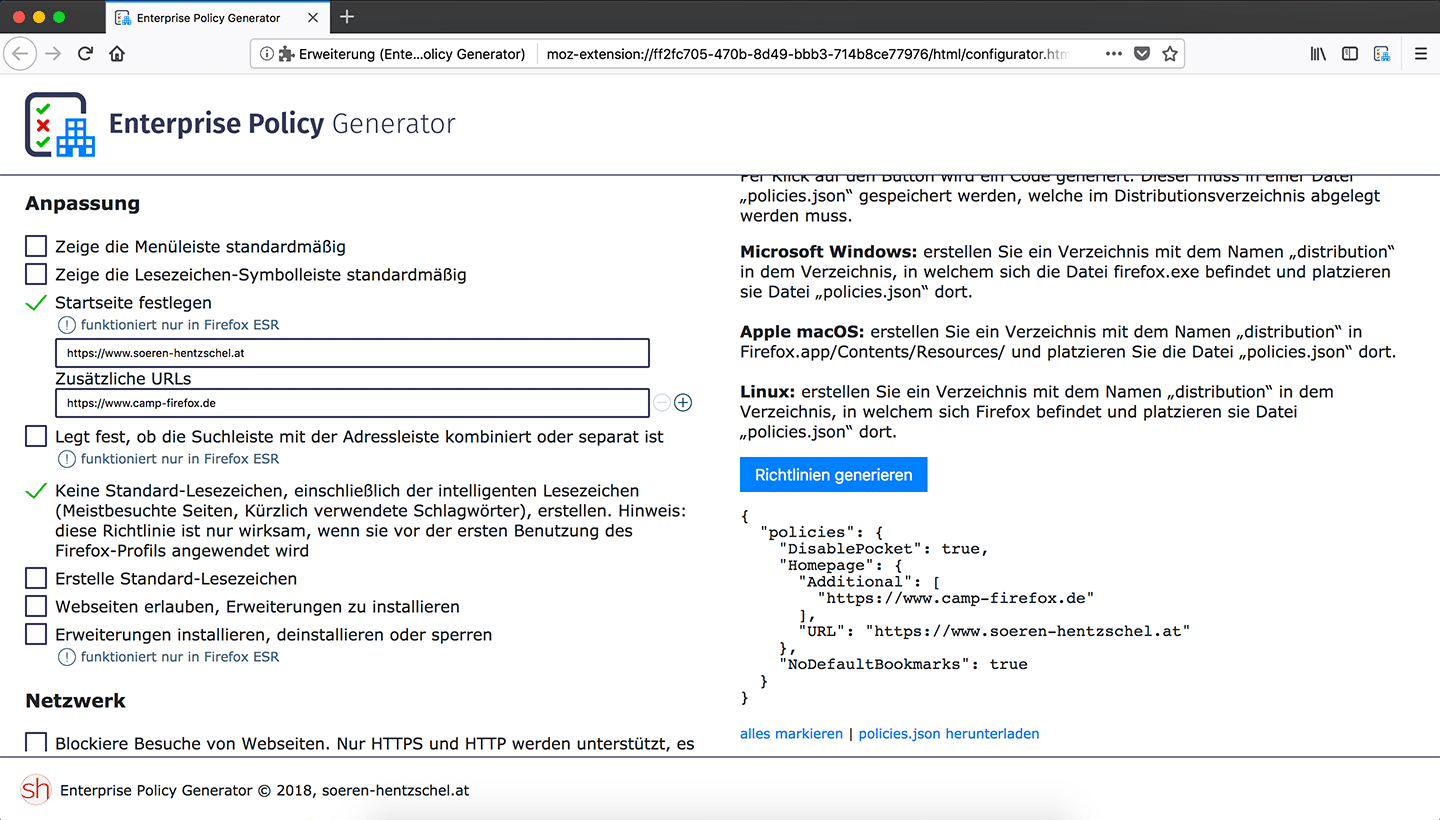Toggle Suchleiste mit Adressleiste kombiniert checkbox

36,436
